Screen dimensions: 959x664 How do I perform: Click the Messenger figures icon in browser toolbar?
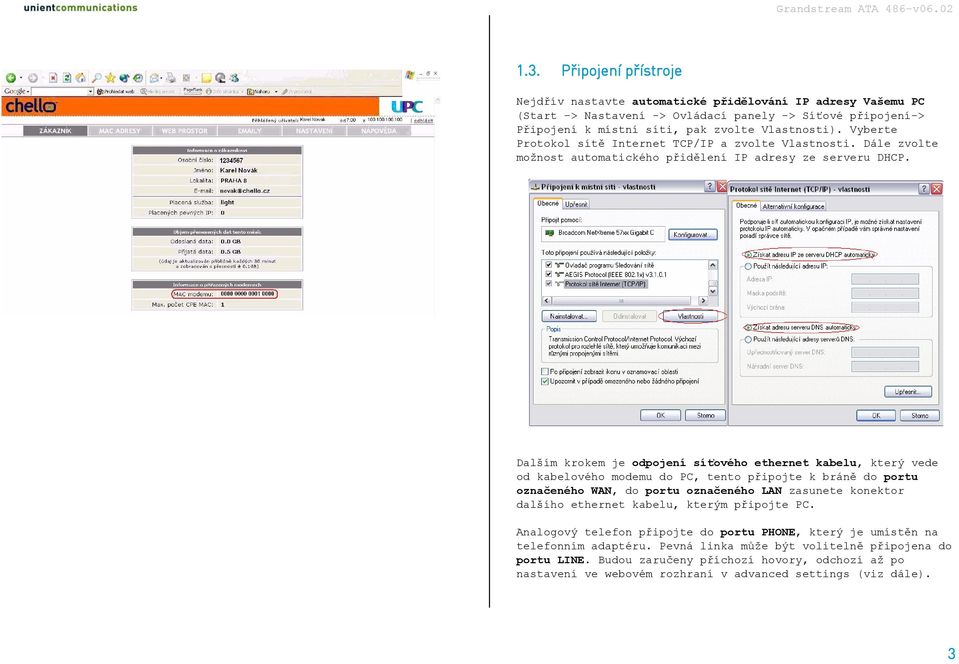234,78
